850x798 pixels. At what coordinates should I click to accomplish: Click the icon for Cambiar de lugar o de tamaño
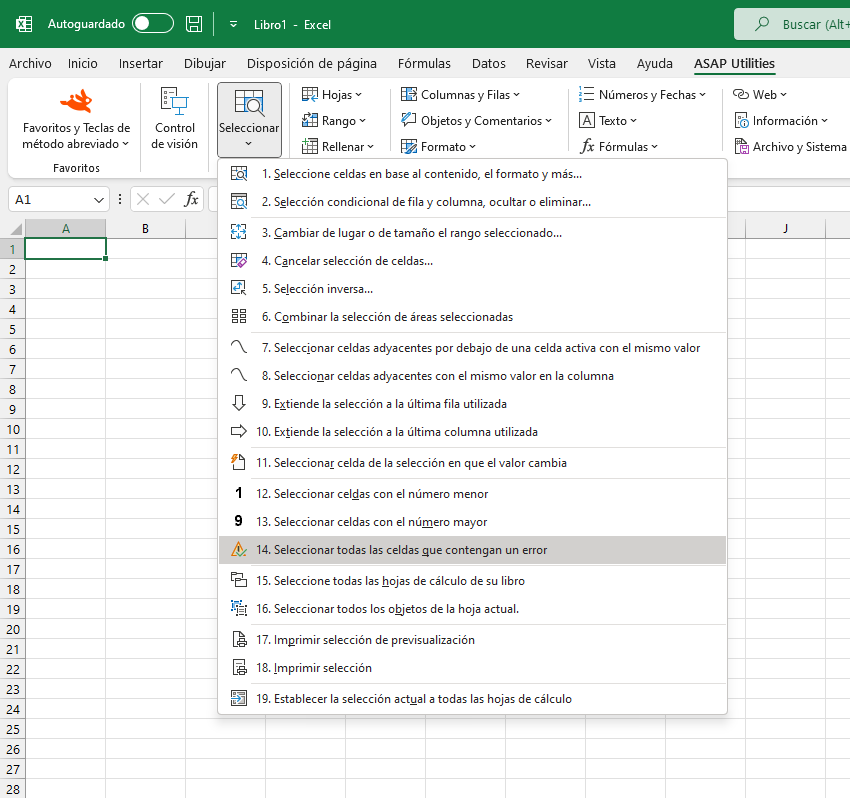[239, 233]
